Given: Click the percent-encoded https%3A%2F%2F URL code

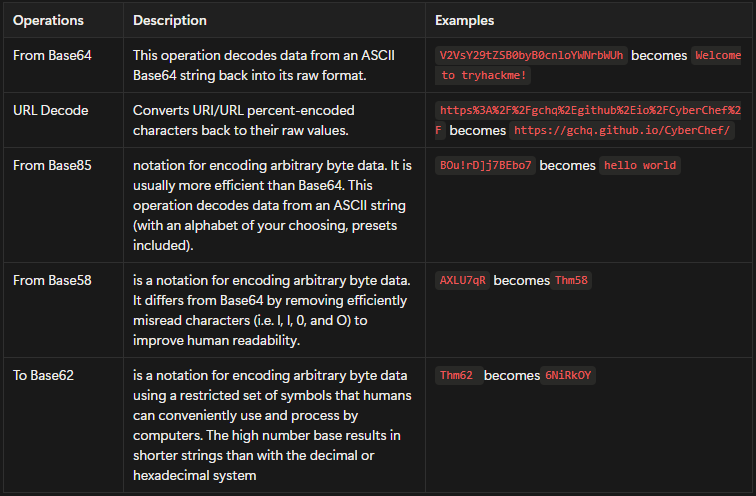Looking at the screenshot, I should point(588,110).
